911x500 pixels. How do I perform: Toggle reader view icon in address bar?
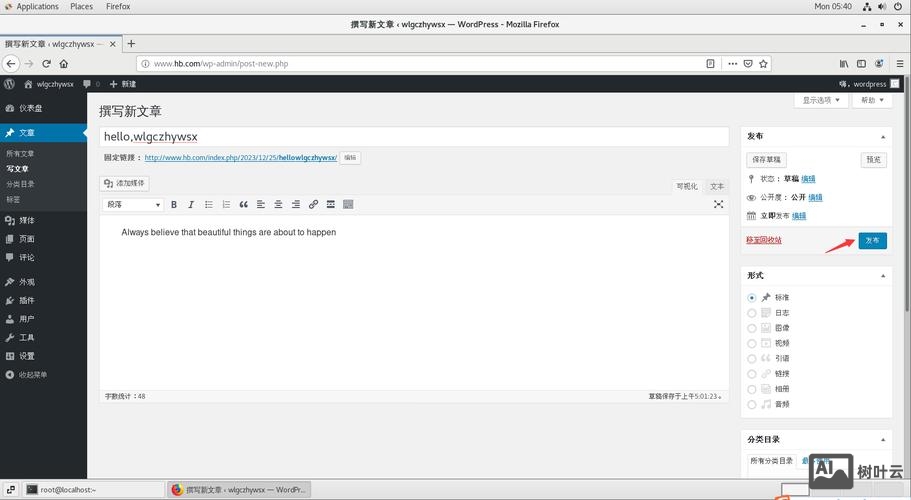point(710,64)
